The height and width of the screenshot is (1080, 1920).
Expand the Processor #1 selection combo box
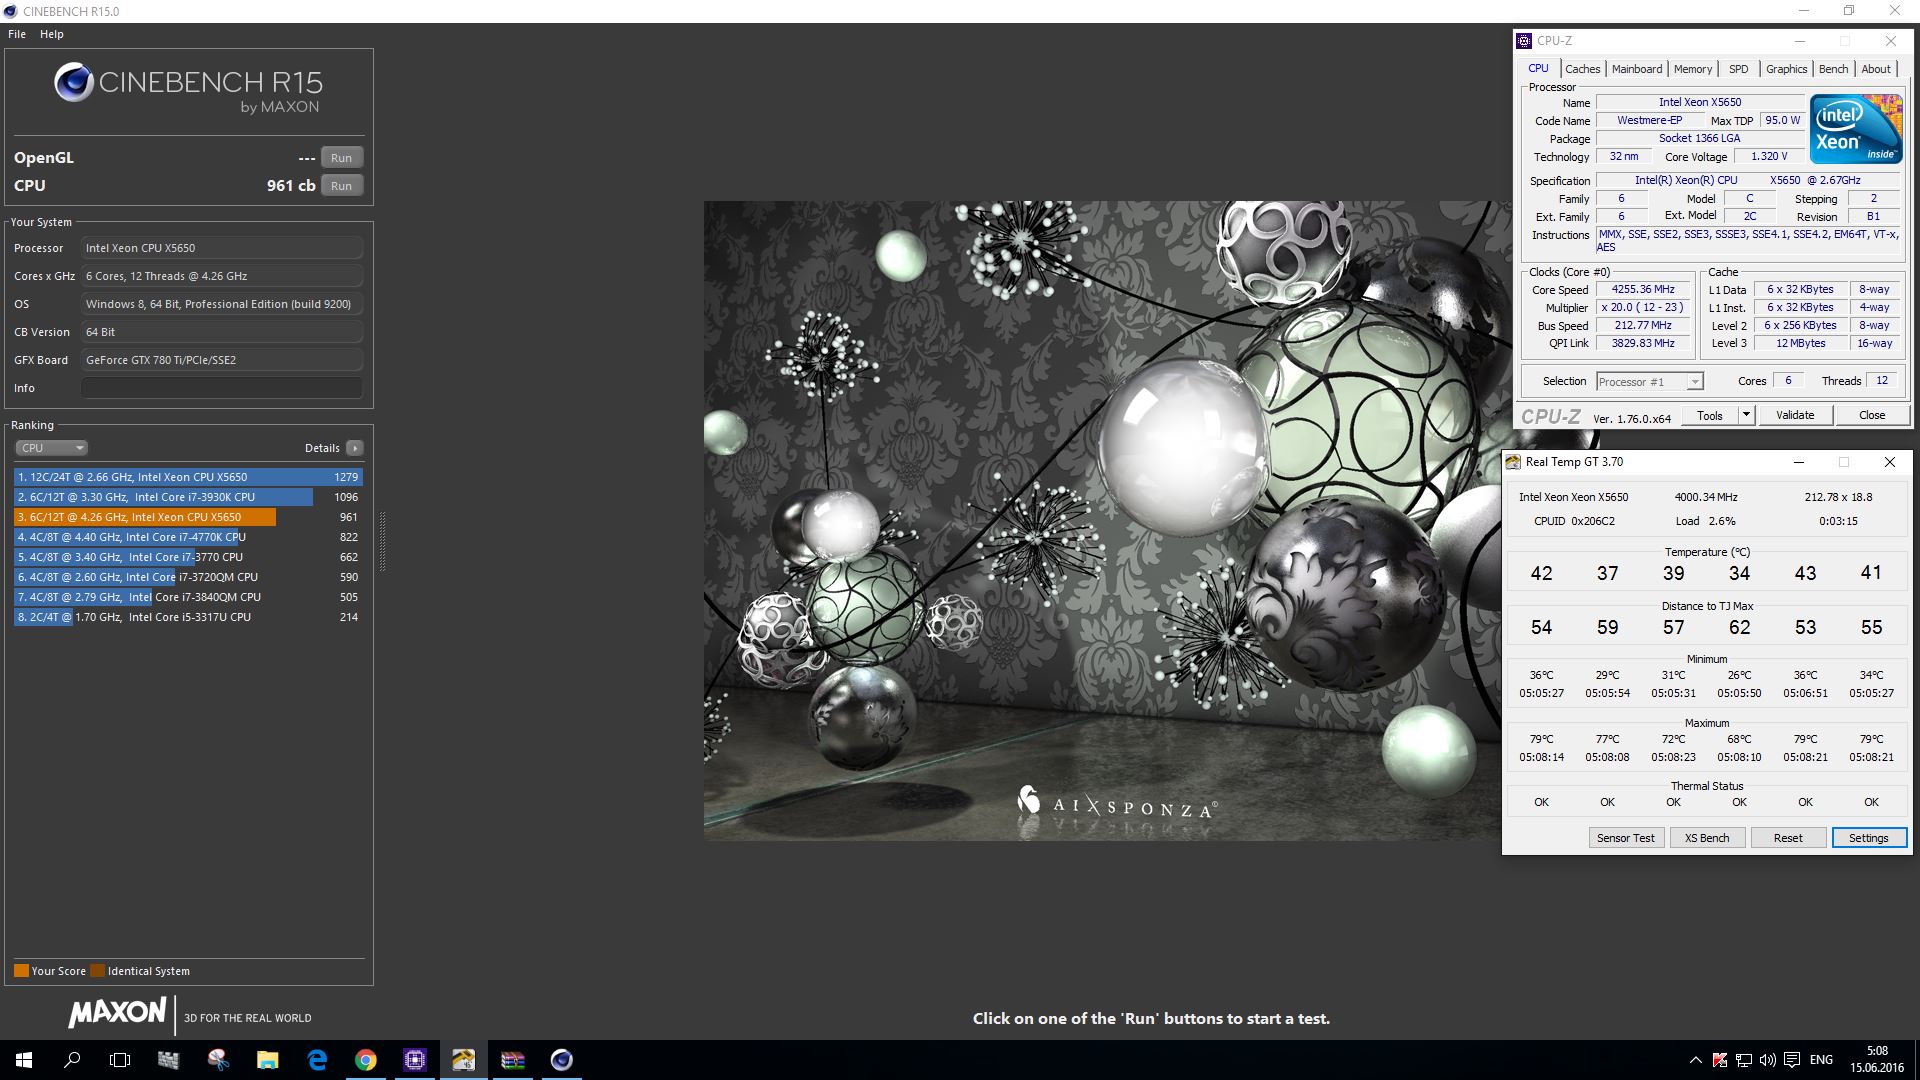(1694, 382)
